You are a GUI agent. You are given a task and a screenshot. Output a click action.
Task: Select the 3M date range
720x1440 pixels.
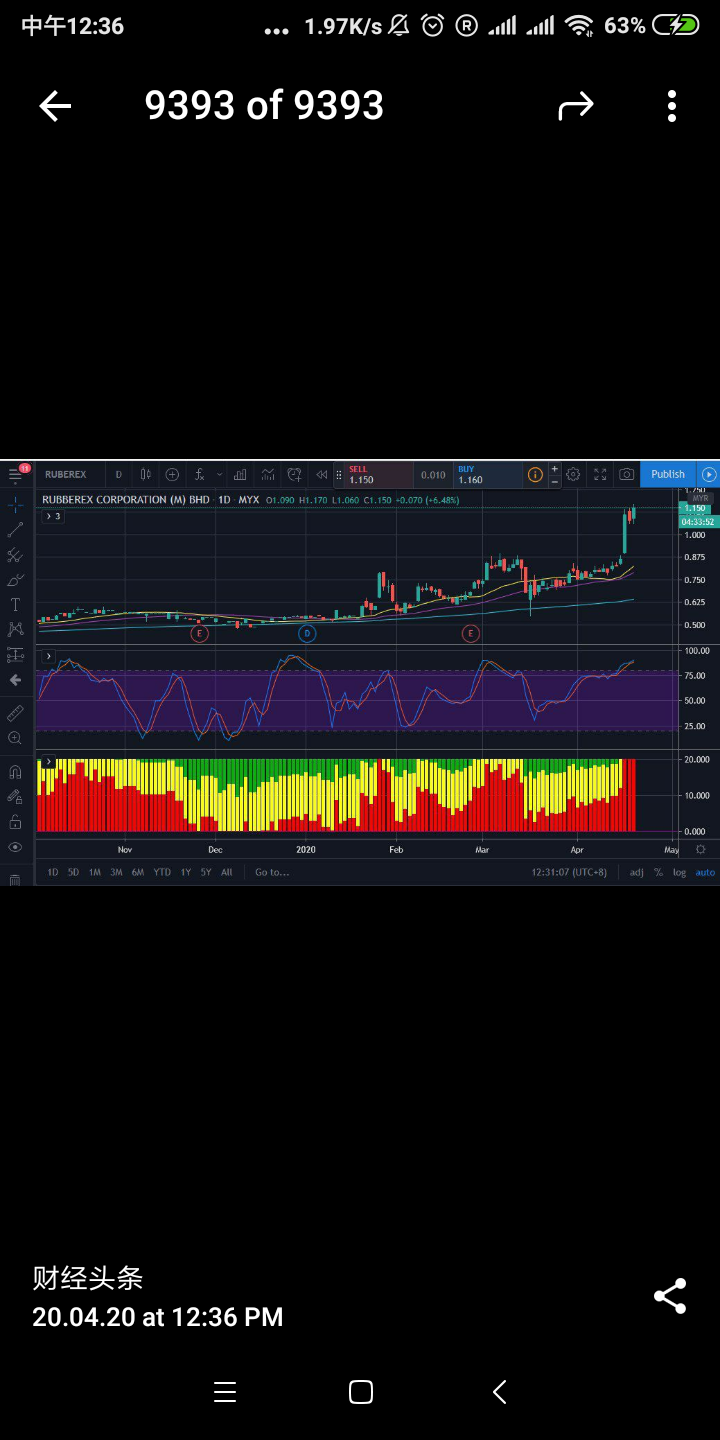click(116, 872)
